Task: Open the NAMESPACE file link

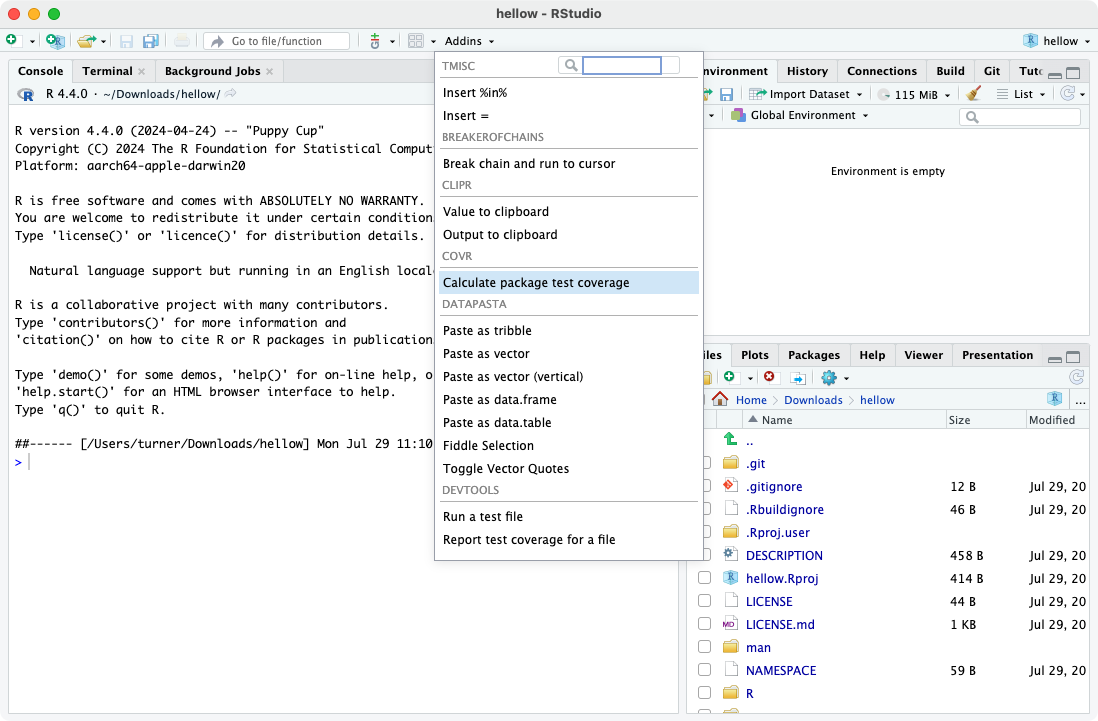Action: tap(780, 670)
